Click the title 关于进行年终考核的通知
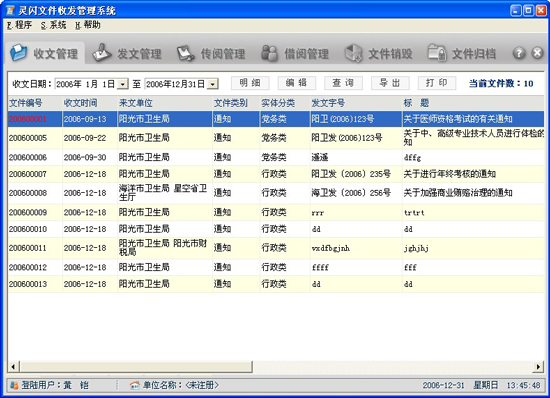This screenshot has height=398, width=550. (450, 174)
